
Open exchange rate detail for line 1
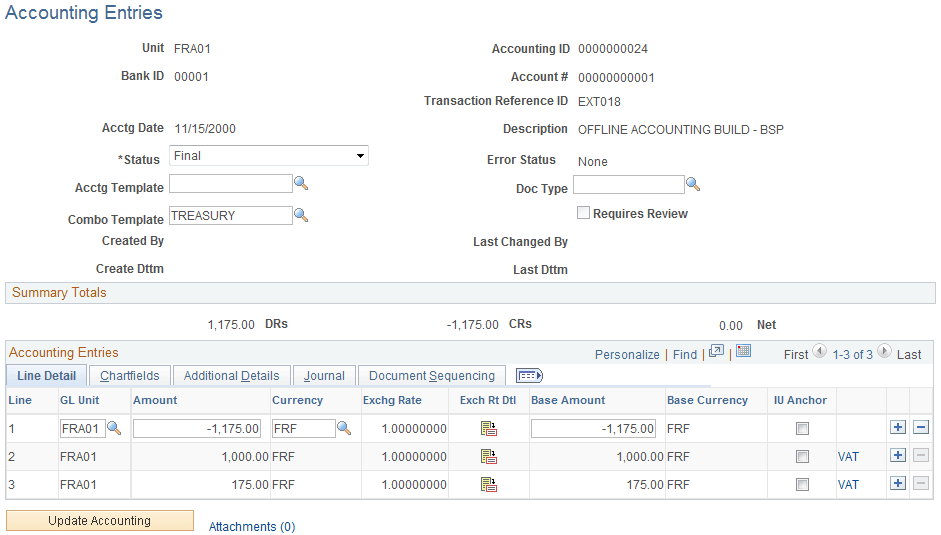(x=489, y=429)
